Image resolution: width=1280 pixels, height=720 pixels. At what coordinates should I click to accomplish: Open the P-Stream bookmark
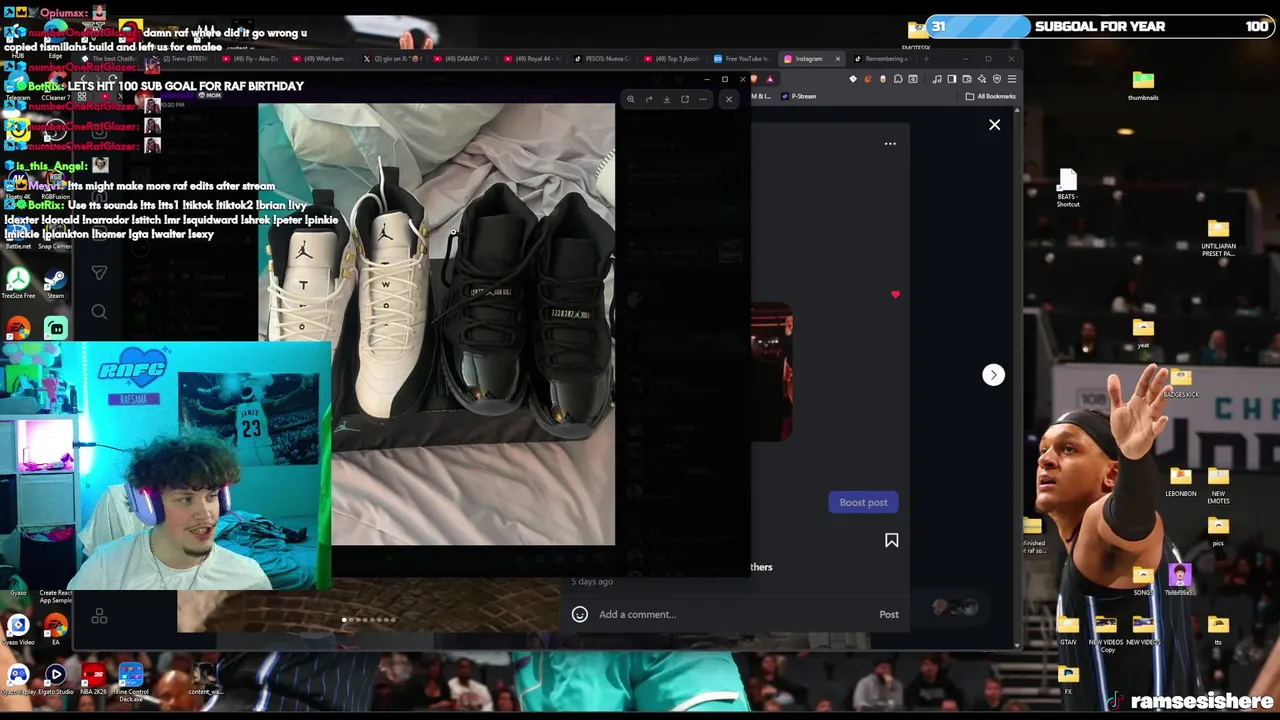coord(799,96)
